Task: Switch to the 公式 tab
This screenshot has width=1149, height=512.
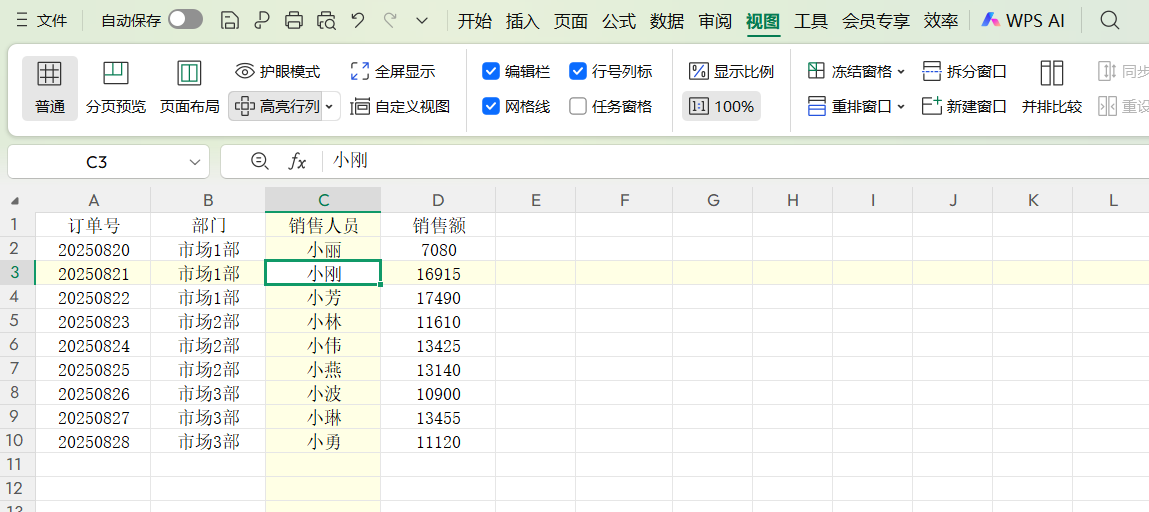Action: [x=618, y=21]
